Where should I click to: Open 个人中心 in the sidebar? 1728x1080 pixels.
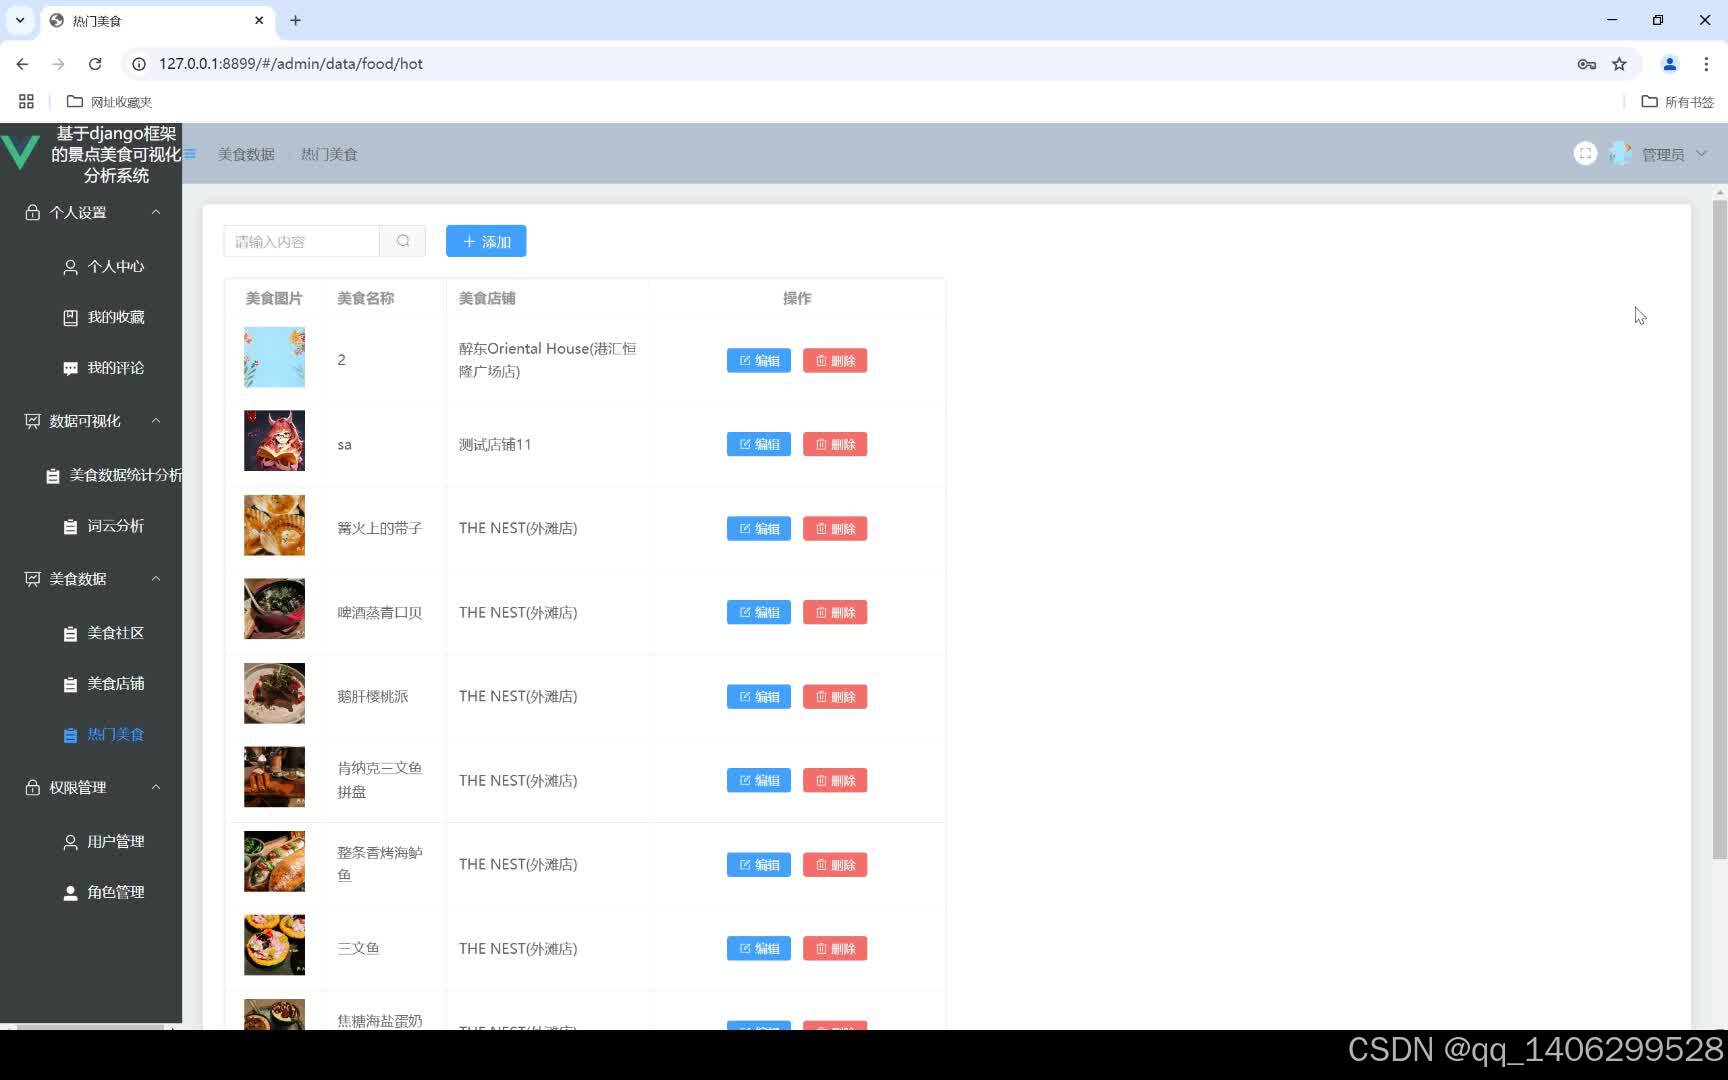click(103, 267)
